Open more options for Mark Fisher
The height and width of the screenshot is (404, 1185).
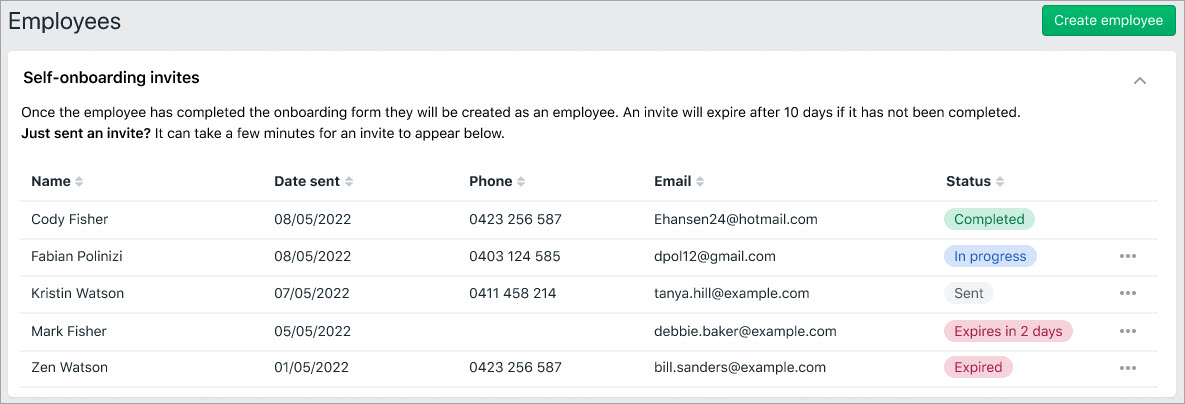tap(1128, 331)
